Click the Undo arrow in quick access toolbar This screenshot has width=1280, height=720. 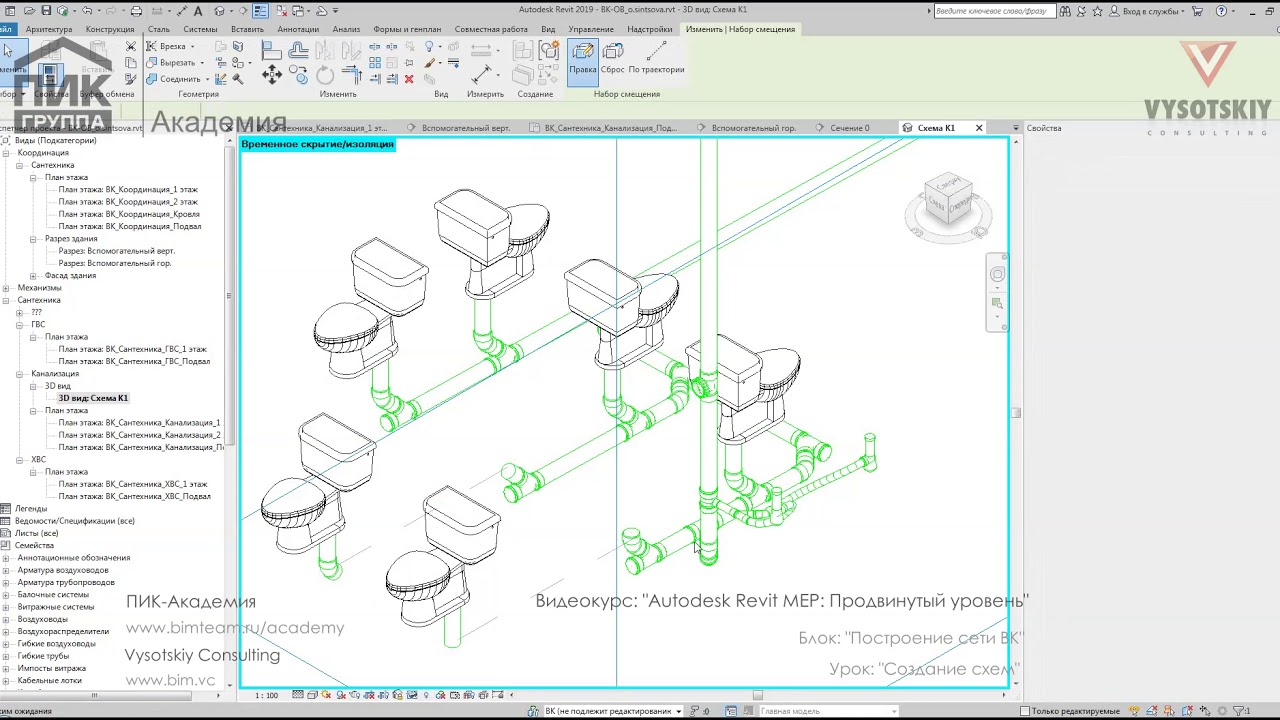coord(88,11)
